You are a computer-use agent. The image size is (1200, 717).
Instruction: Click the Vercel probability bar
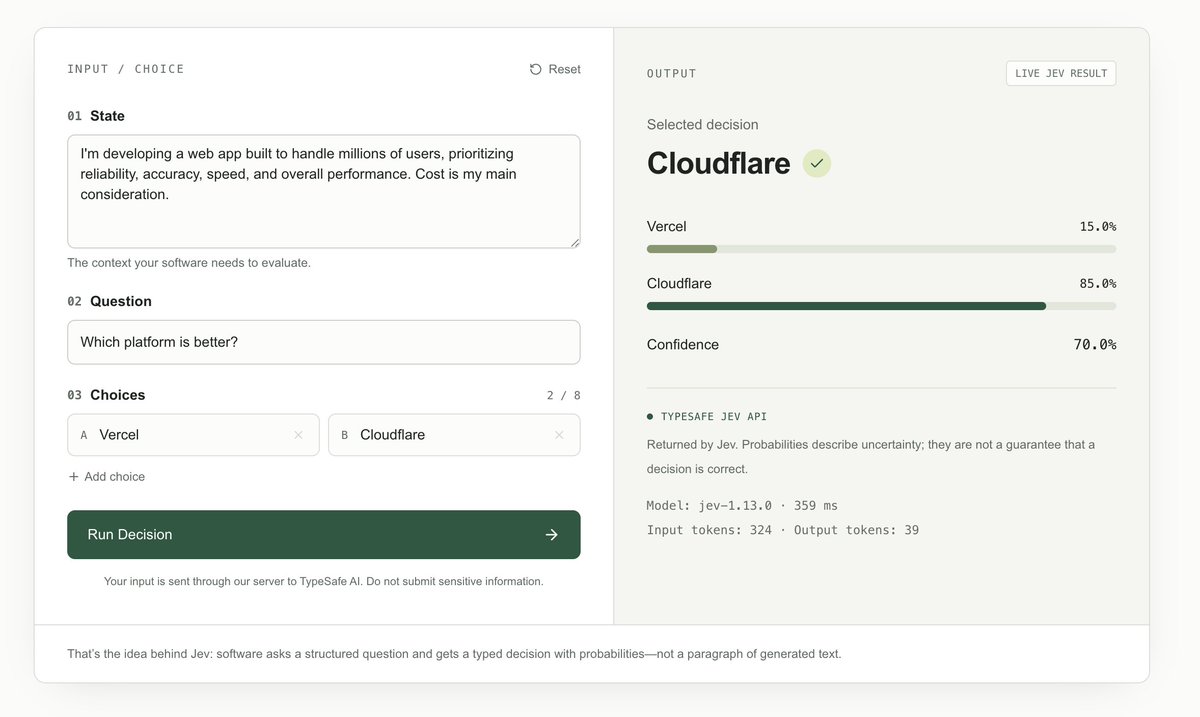click(881, 249)
